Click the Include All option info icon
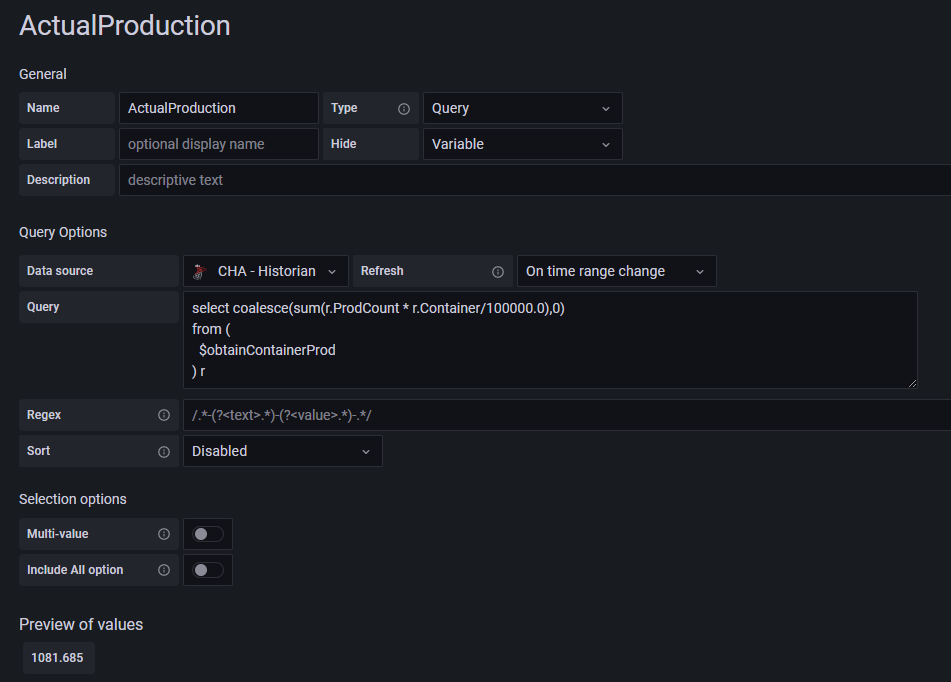Image resolution: width=951 pixels, height=682 pixels. [x=164, y=570]
